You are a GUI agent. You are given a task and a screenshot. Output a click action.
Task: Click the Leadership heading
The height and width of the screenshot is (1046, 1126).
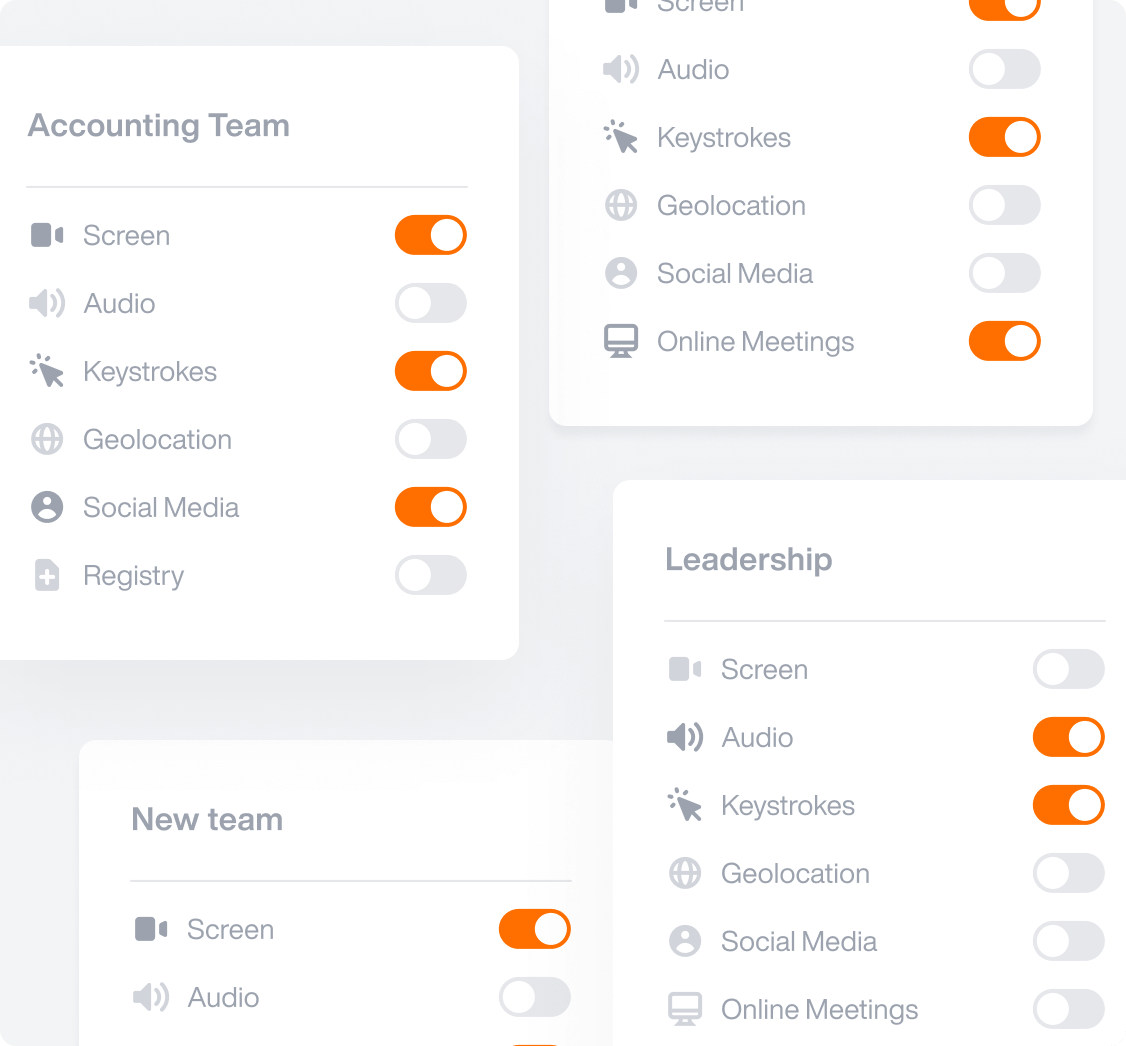click(x=748, y=559)
